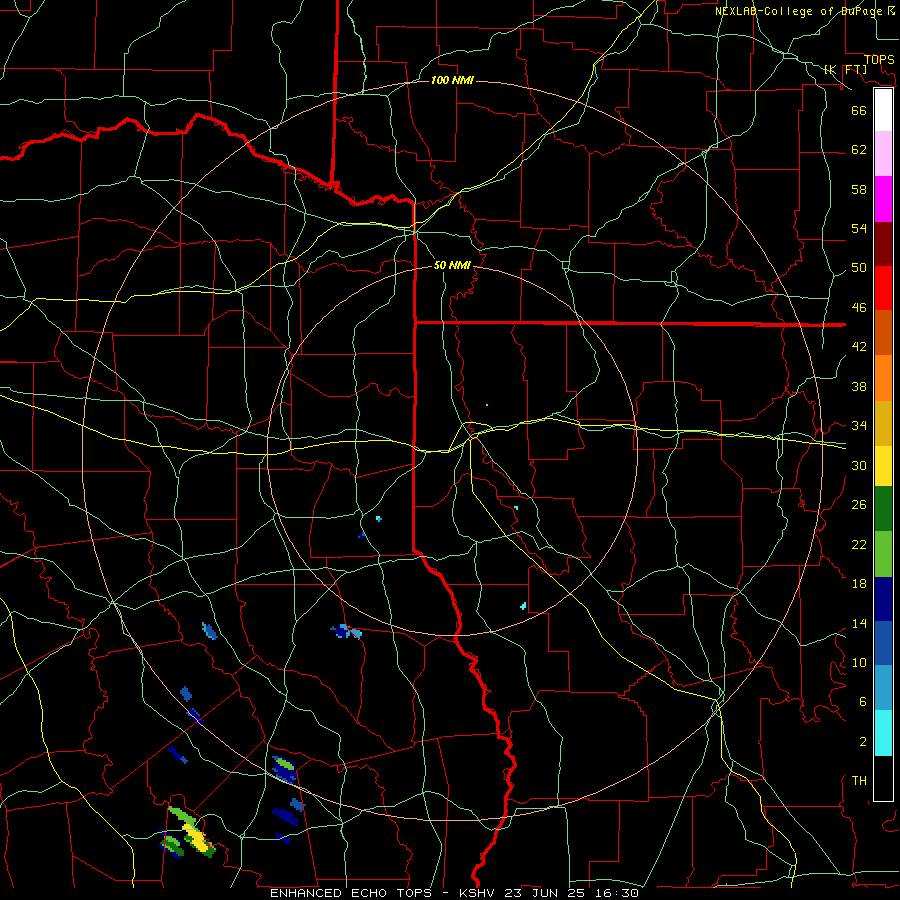This screenshot has height=900, width=900.
Task: Pick the dark orange legend swatch
Action: click(x=883, y=332)
